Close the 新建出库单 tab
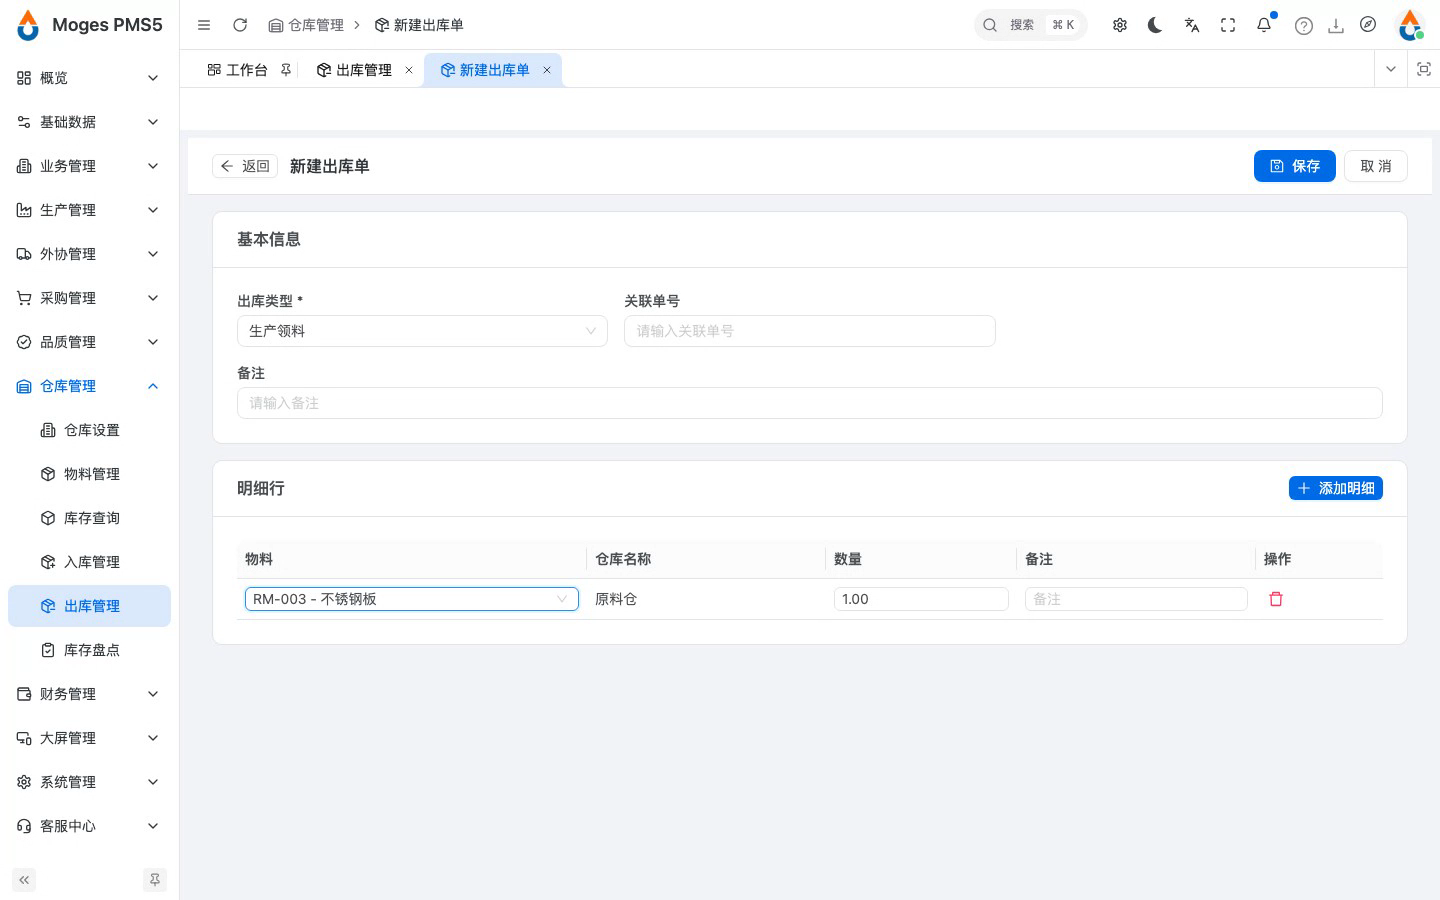This screenshot has width=1440, height=900. (x=547, y=70)
